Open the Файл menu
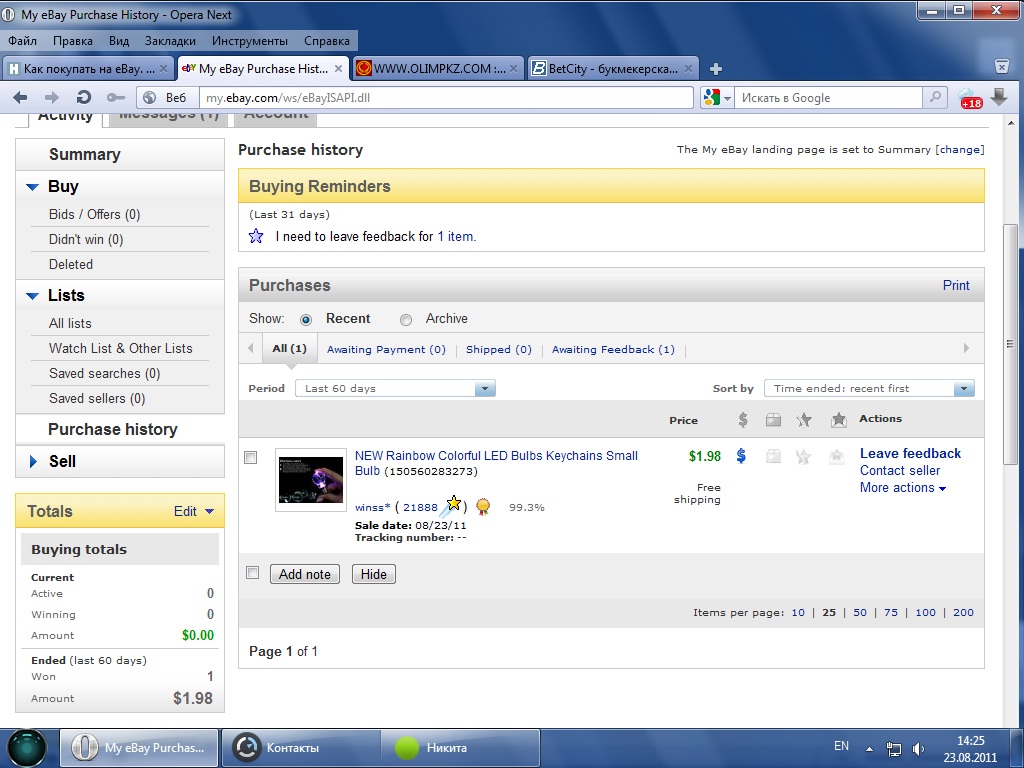Image resolution: width=1024 pixels, height=768 pixels. [x=22, y=40]
